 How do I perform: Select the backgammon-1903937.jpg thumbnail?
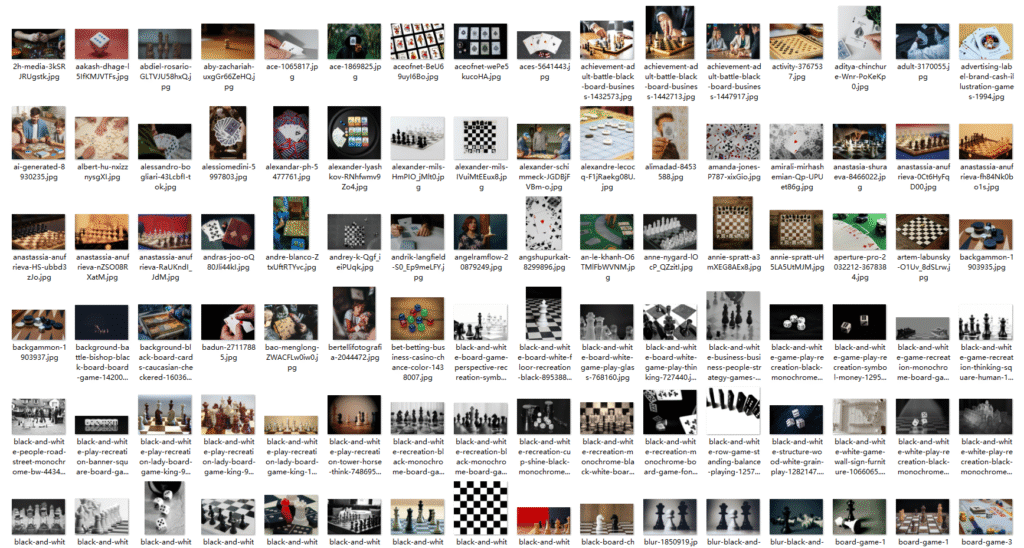point(39,325)
